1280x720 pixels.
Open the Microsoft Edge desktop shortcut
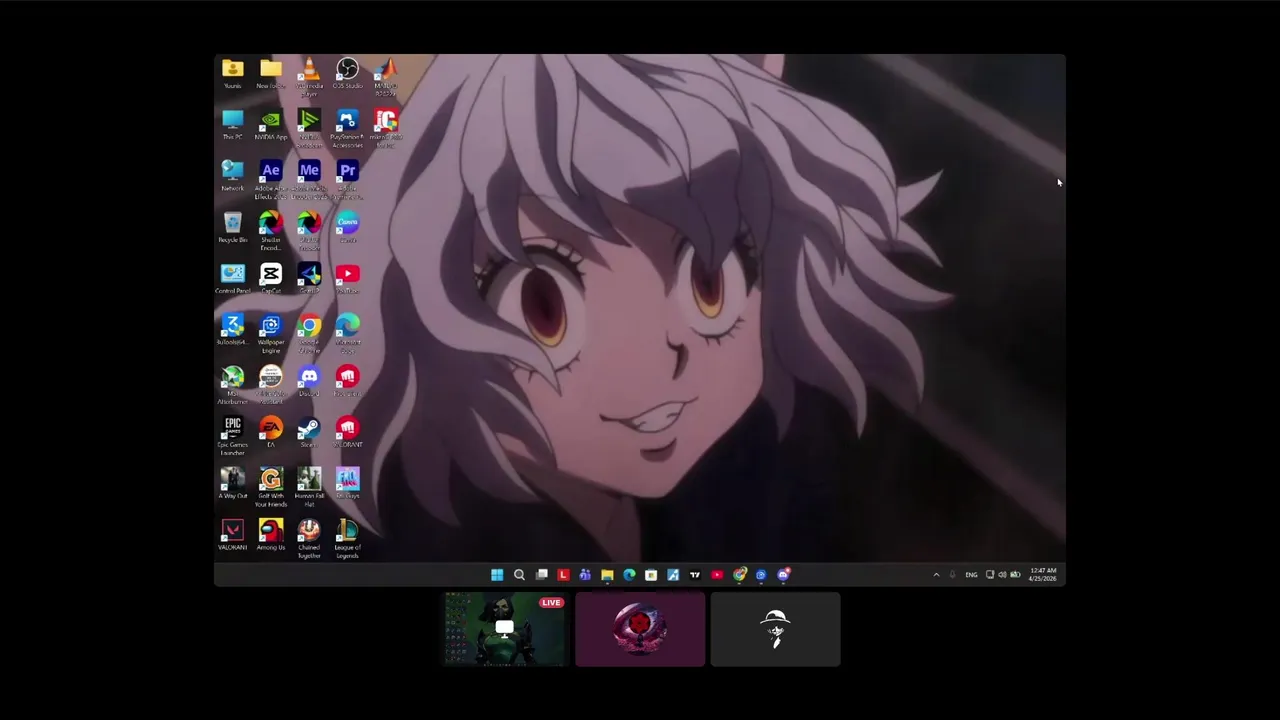coord(347,333)
